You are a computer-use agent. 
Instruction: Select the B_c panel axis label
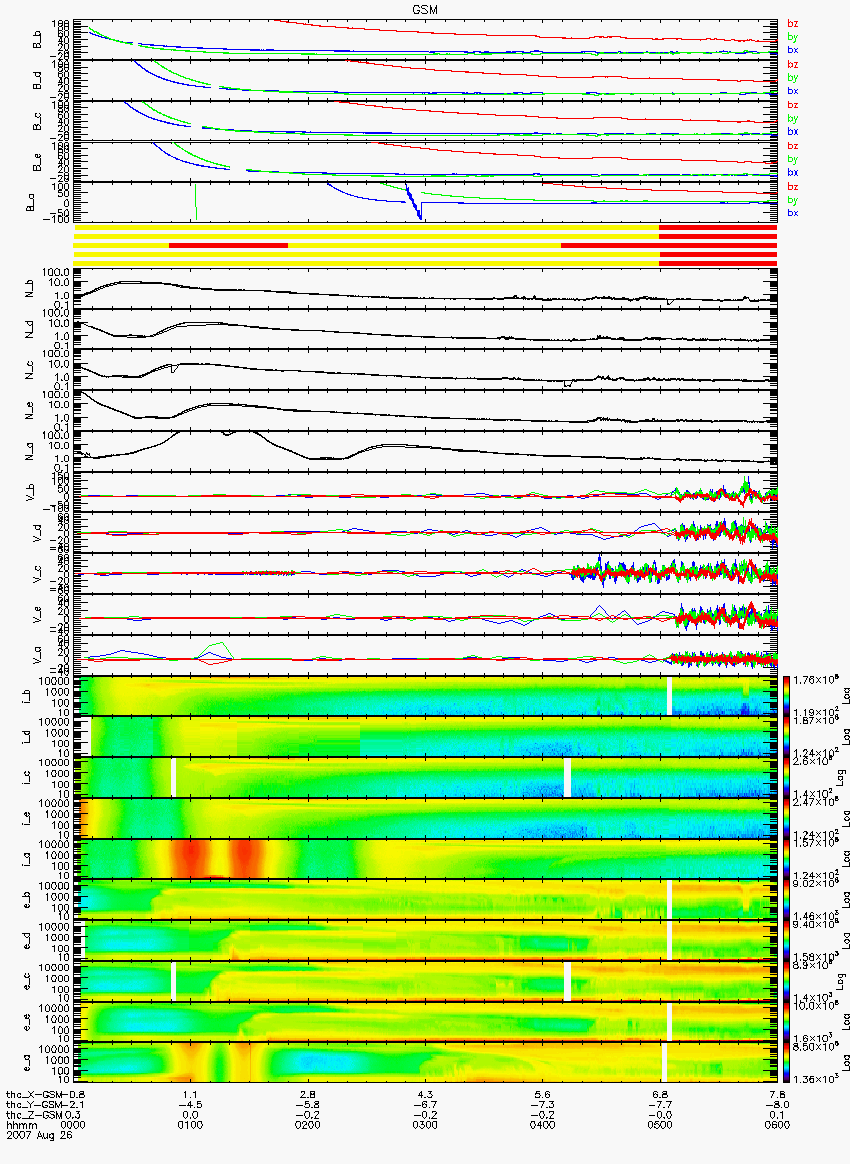tap(37, 122)
